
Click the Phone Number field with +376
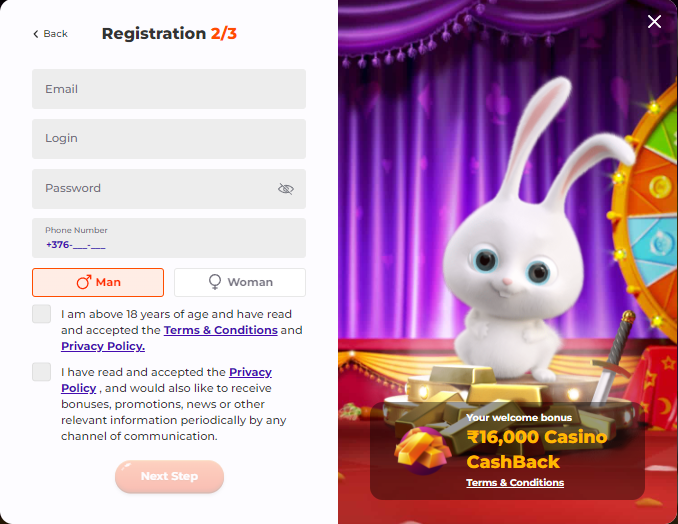pyautogui.click(x=169, y=238)
